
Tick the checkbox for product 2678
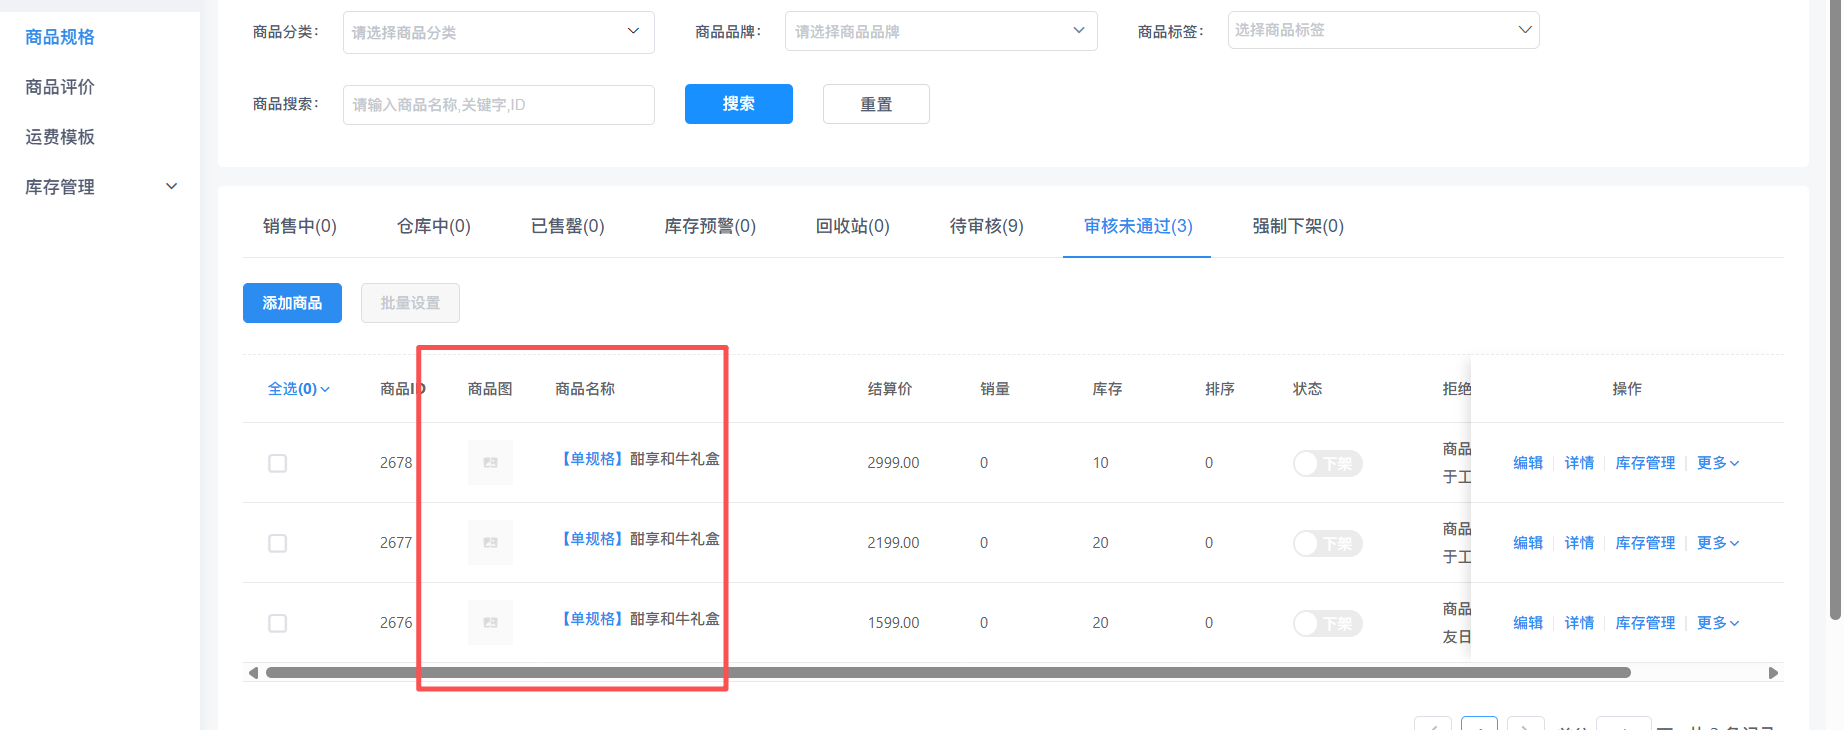coord(278,463)
